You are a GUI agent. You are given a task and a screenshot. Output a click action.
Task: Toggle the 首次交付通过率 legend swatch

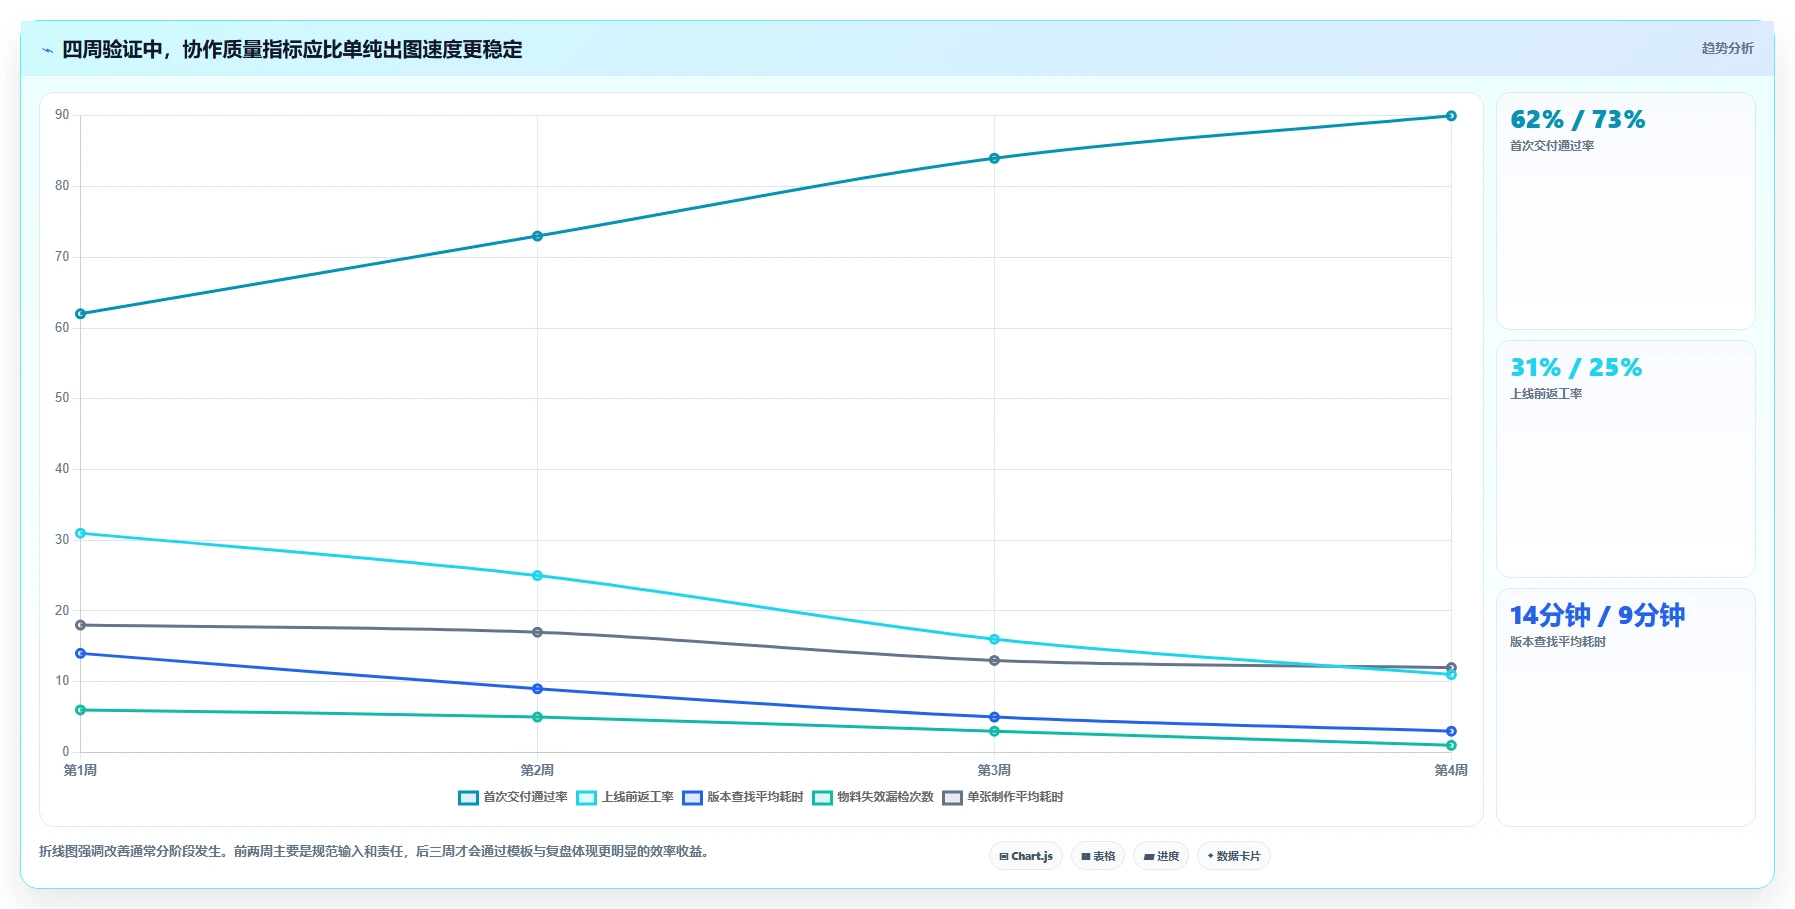(468, 798)
